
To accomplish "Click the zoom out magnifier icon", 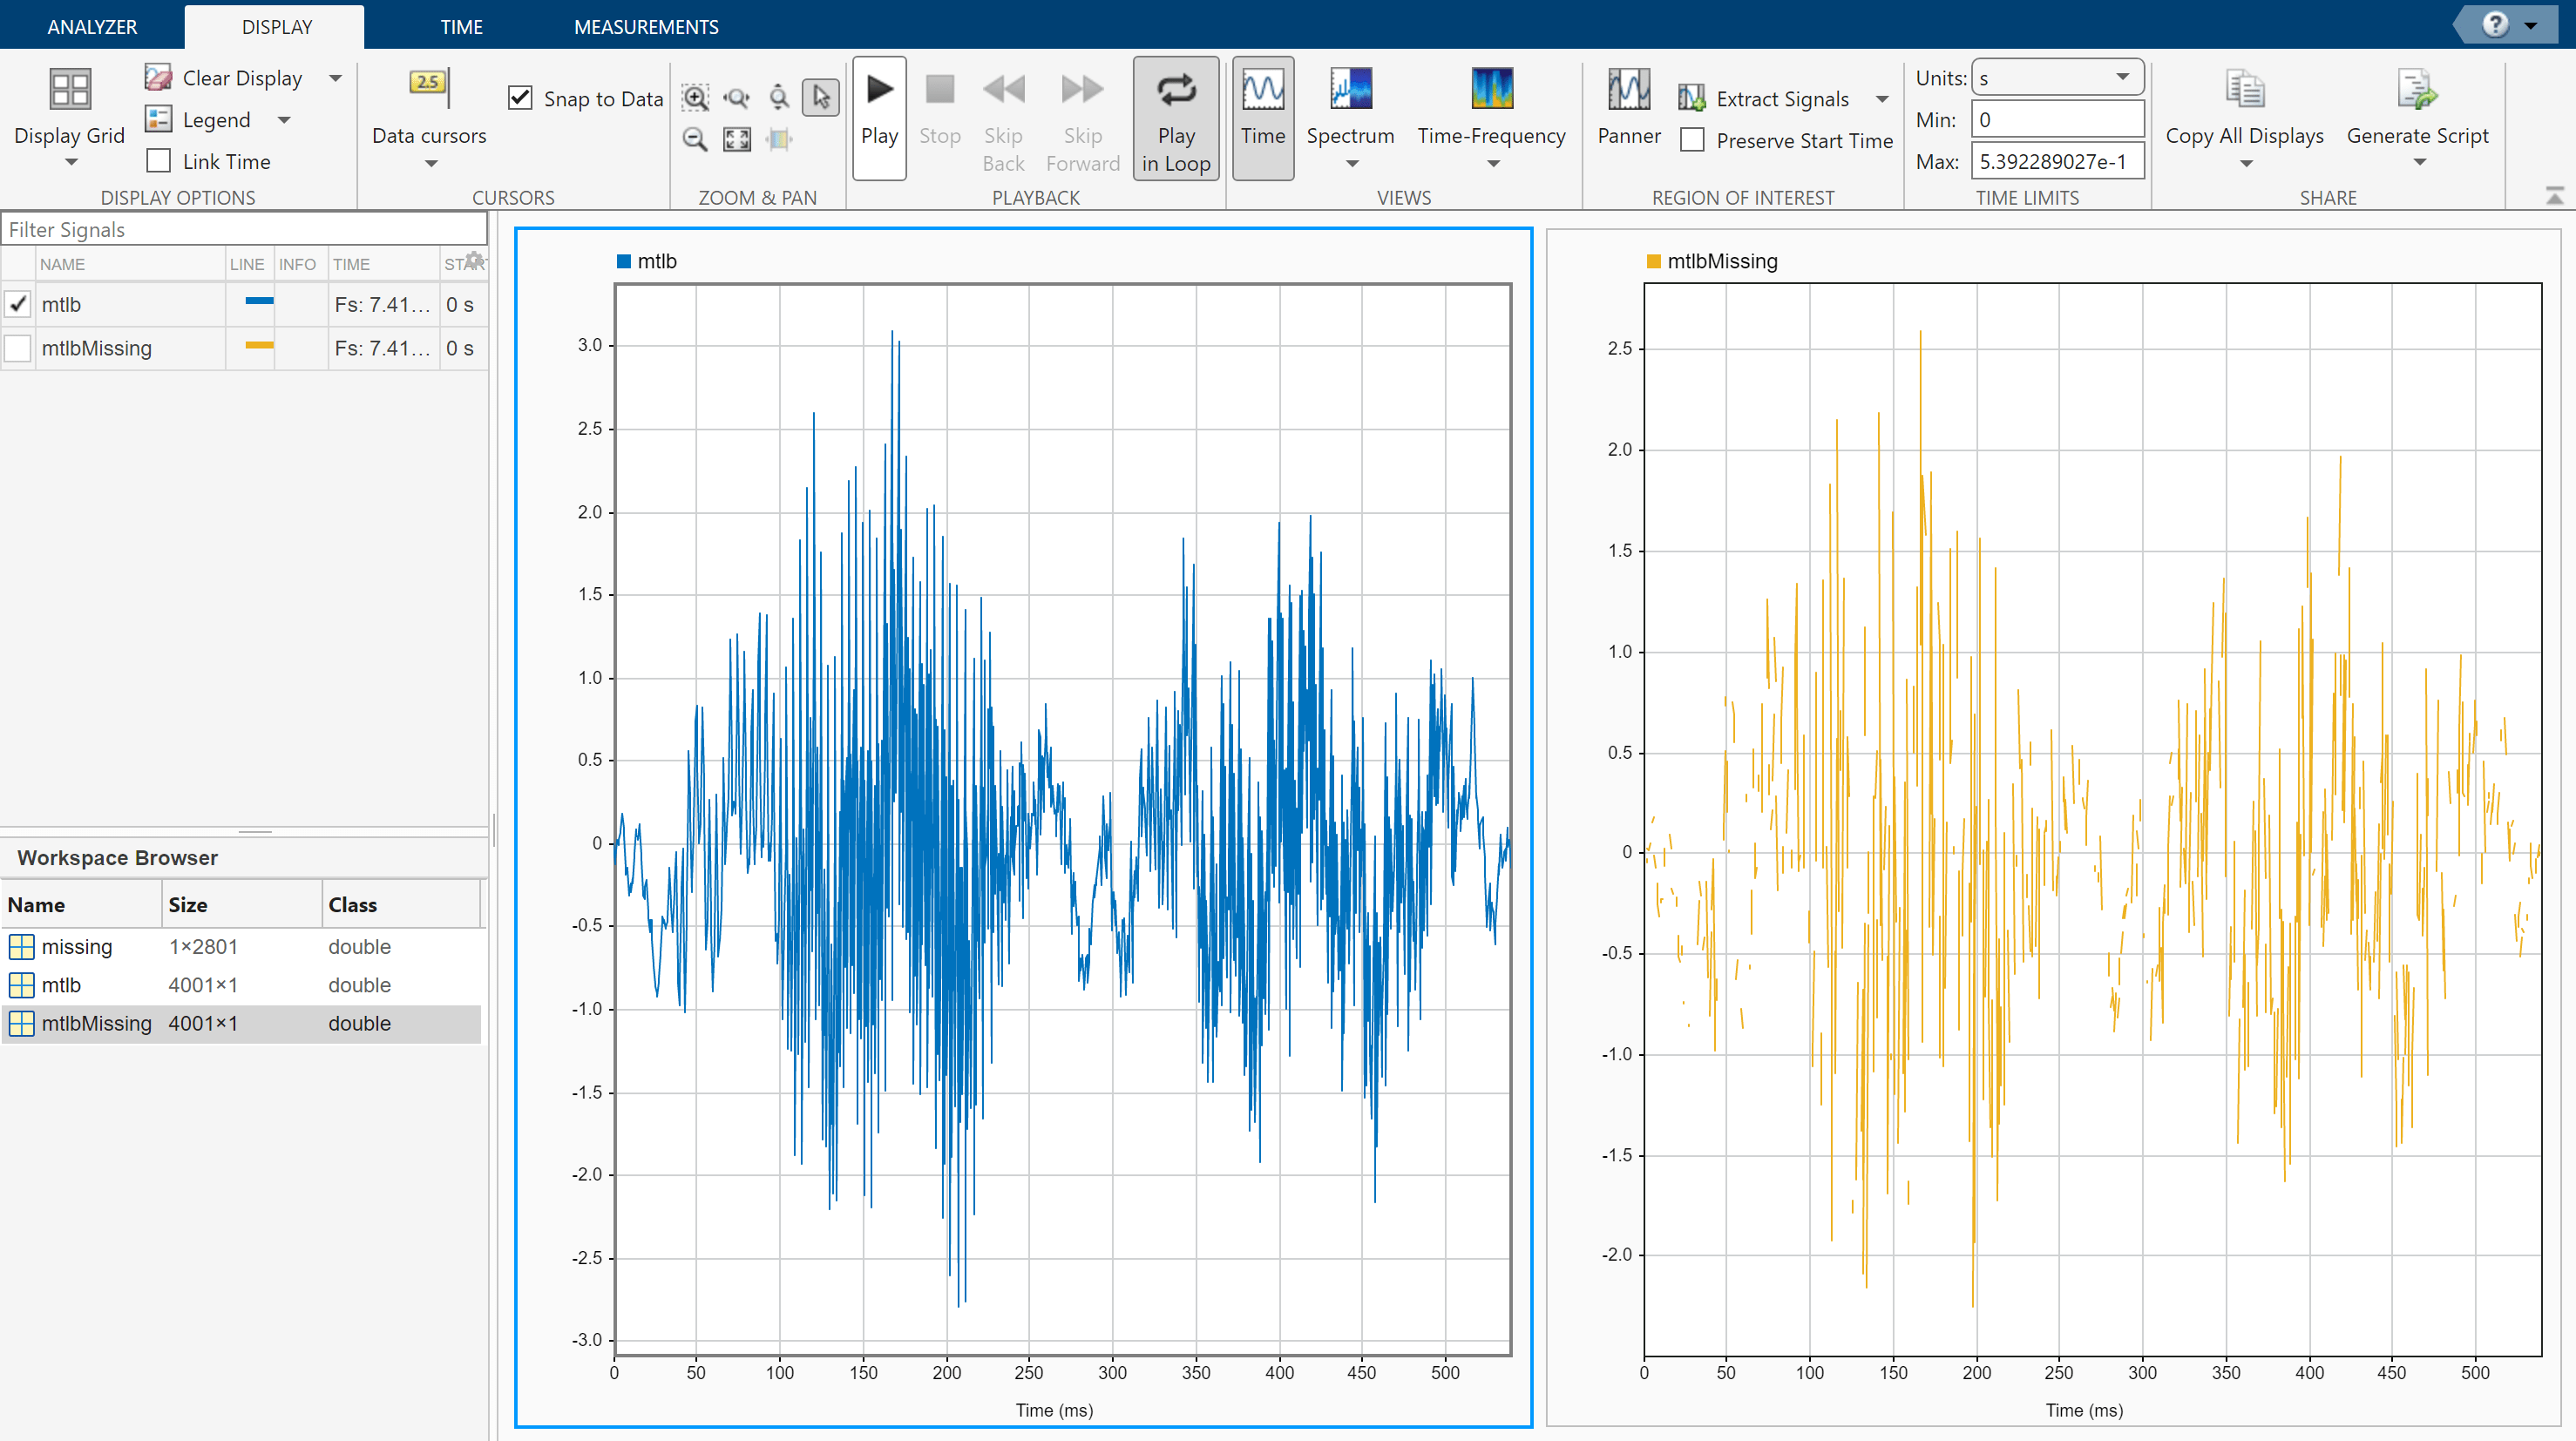I will (x=695, y=139).
